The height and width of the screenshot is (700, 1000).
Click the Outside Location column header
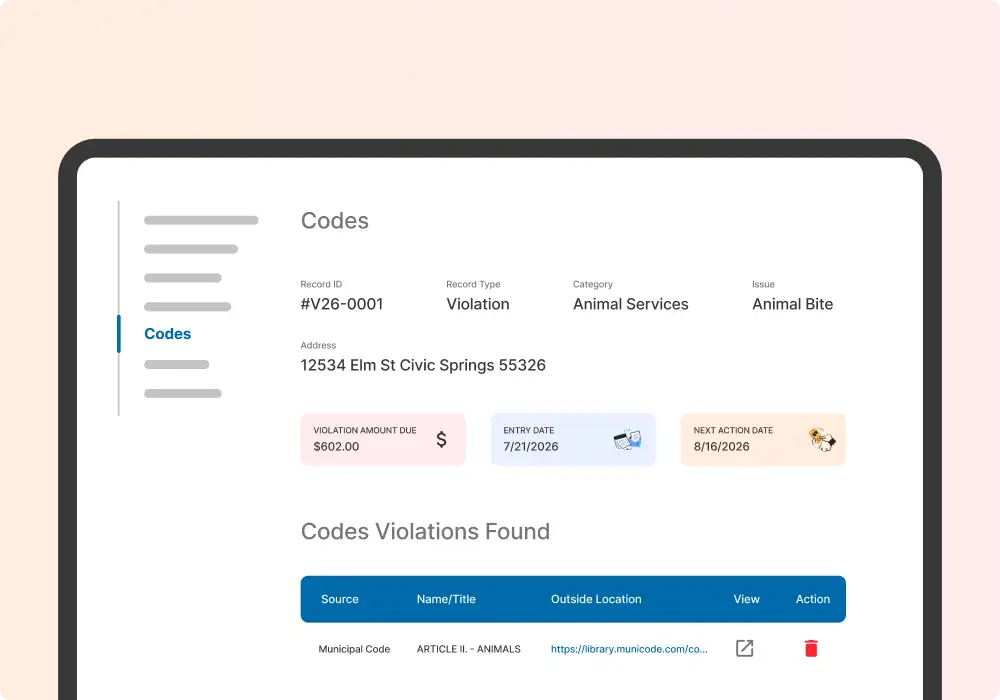click(596, 599)
